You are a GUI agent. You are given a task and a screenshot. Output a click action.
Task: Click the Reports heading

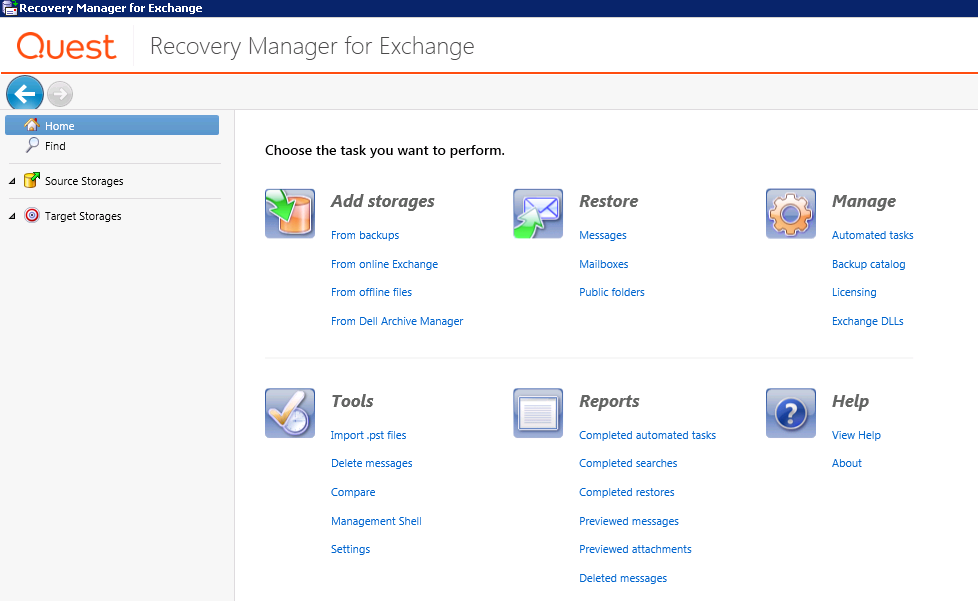pos(609,401)
